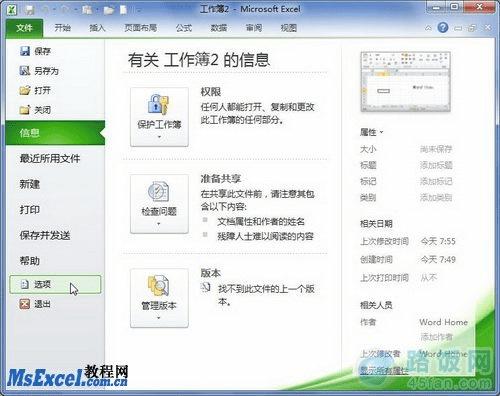Screen dimensions: 500x396
Task: Expand the 管理版本 dropdown arrow
Action: pyautogui.click(x=159, y=318)
